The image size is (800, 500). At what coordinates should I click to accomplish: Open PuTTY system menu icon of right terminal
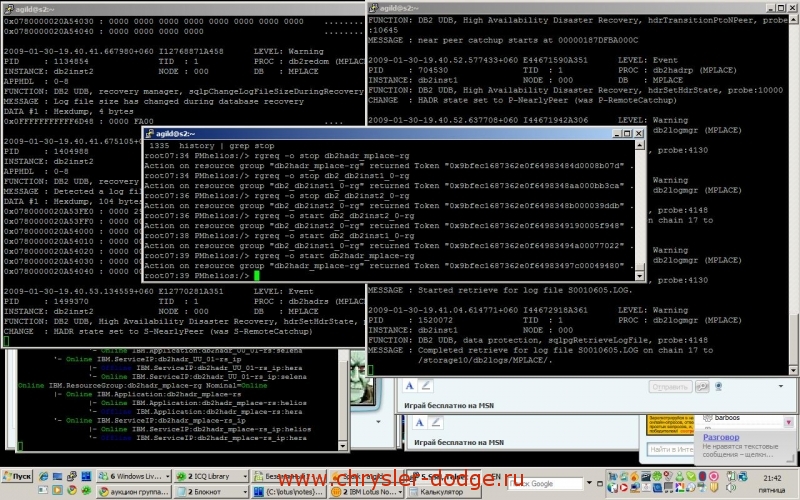[373, 8]
